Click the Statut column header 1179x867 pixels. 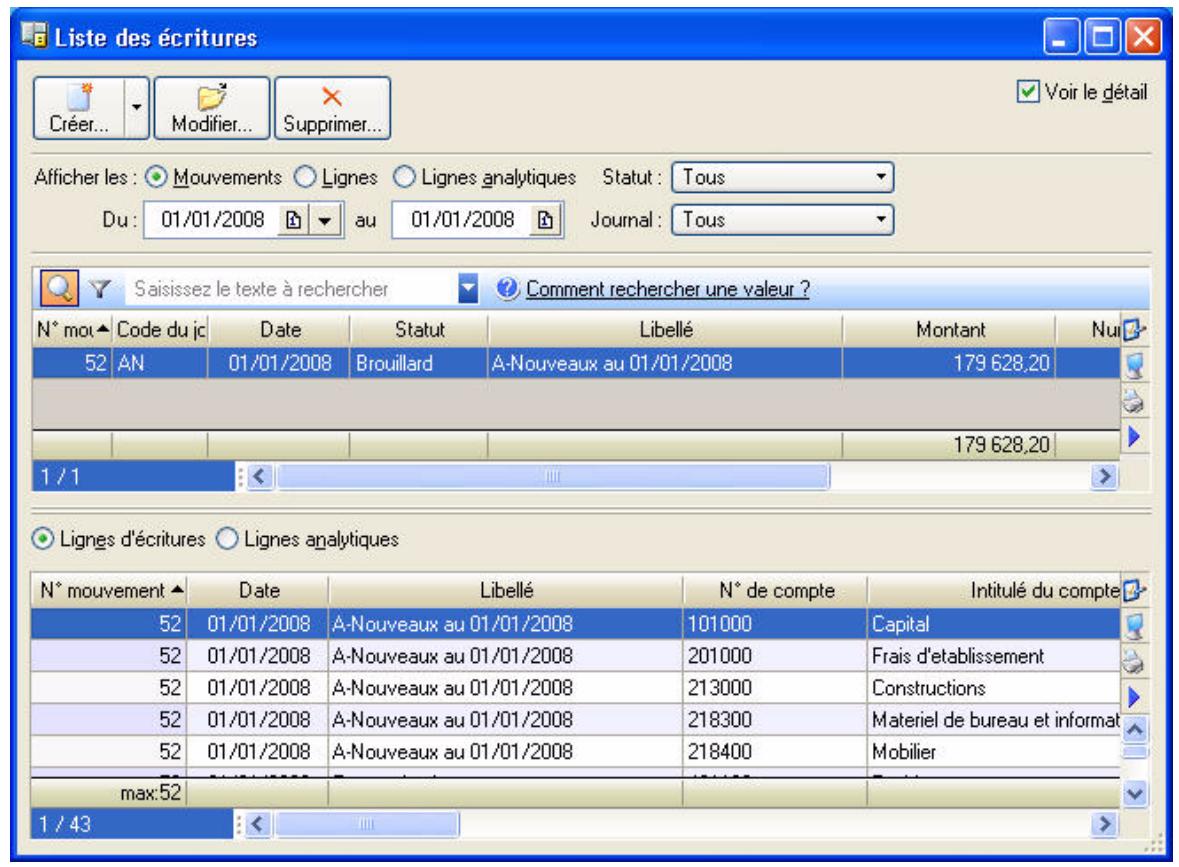coord(420,329)
